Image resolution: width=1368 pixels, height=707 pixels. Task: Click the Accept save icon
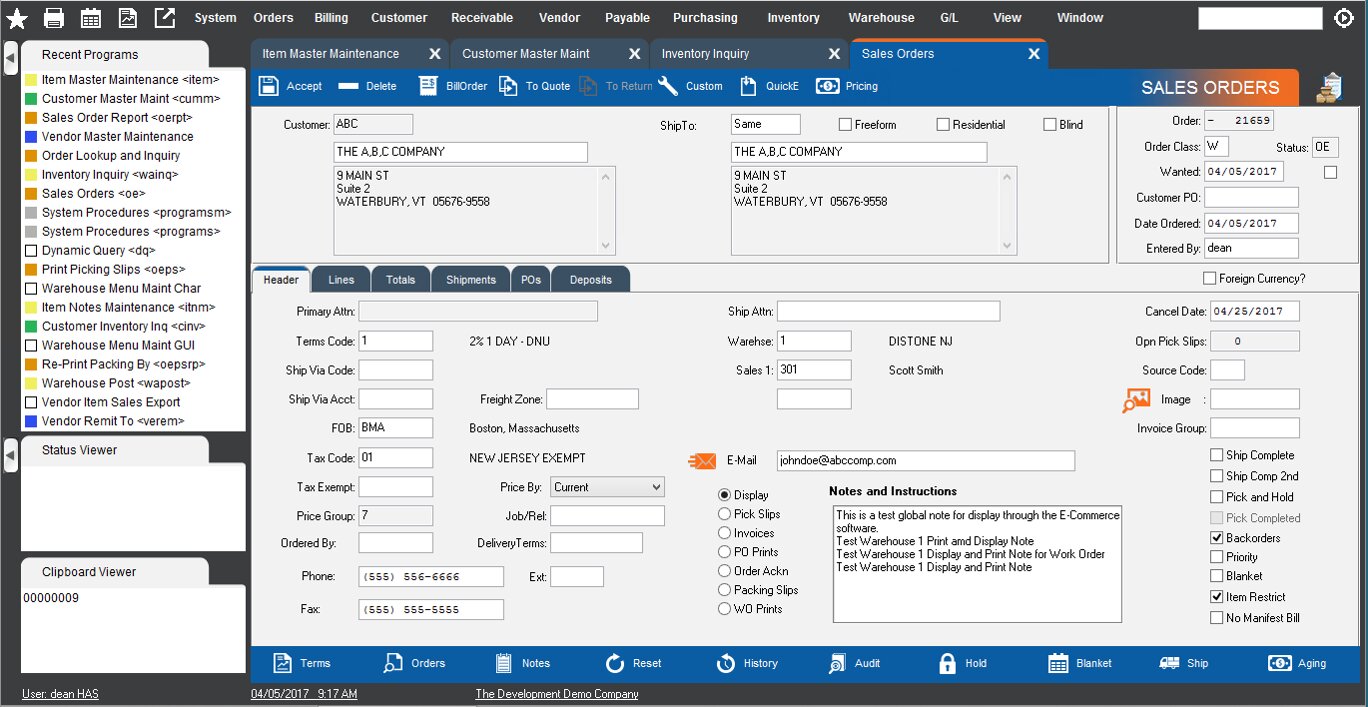pyautogui.click(x=269, y=86)
